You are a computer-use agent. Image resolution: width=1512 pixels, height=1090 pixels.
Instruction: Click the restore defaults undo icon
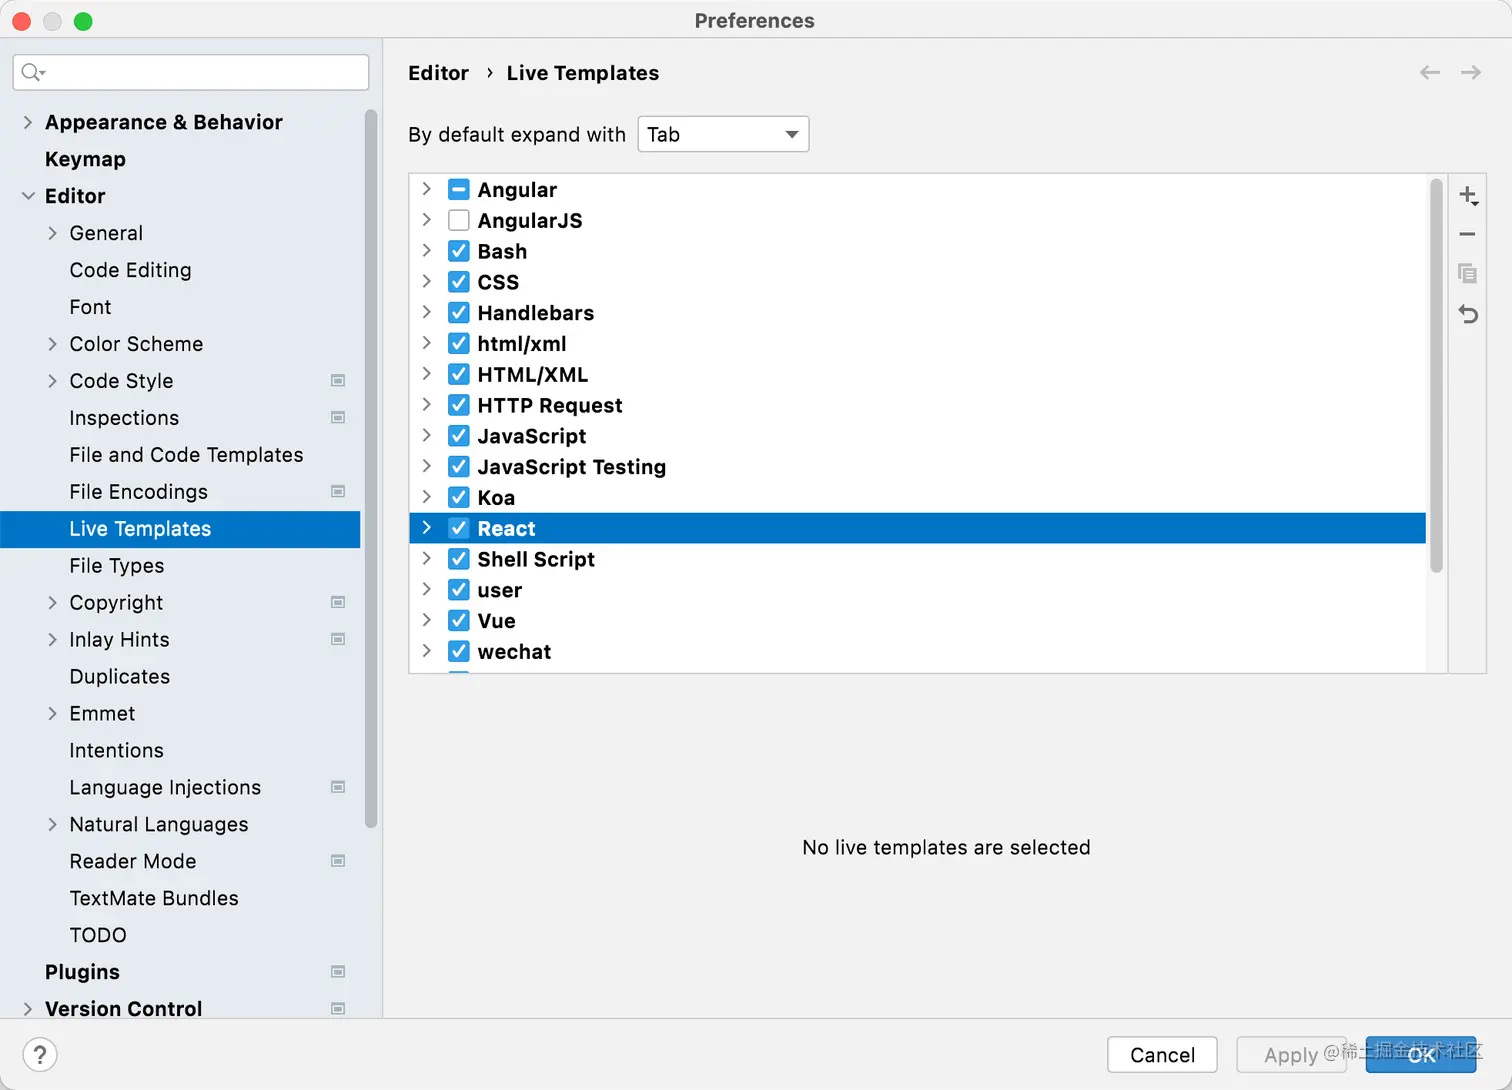tap(1467, 314)
